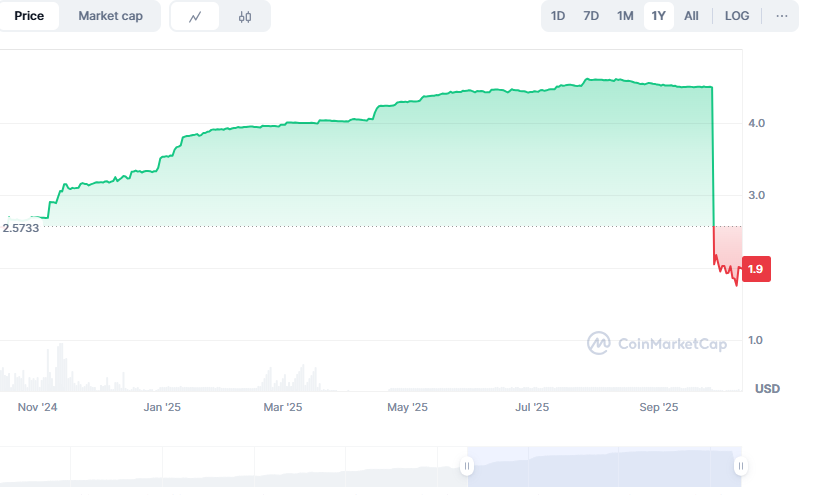Switch to the Market cap tab
Image resolution: width=813 pixels, height=495 pixels.
pyautogui.click(x=110, y=16)
